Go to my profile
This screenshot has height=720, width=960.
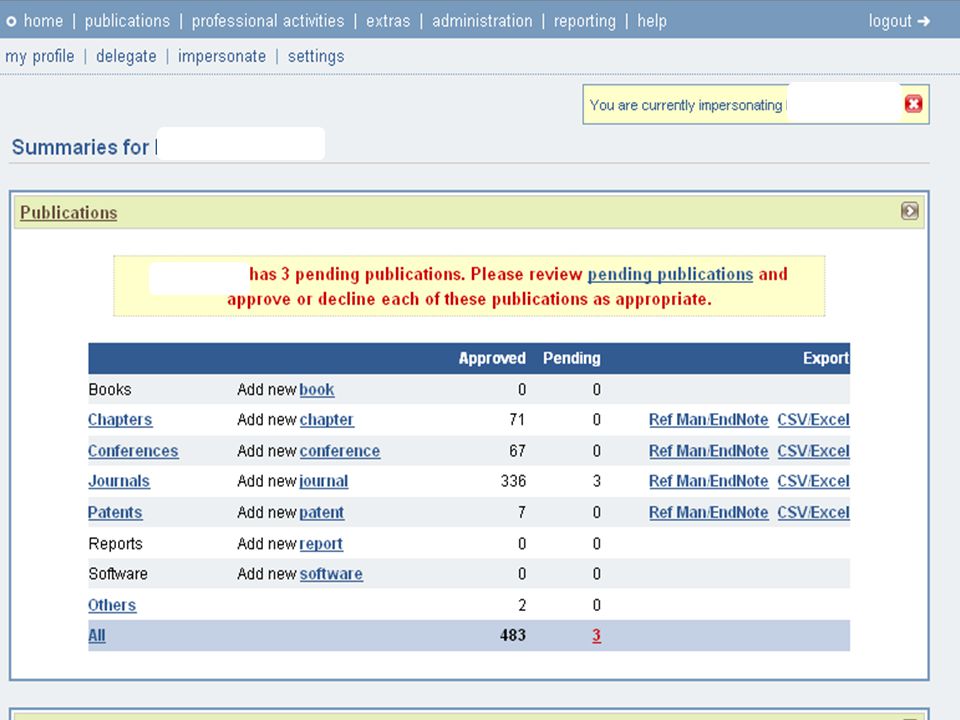(40, 56)
